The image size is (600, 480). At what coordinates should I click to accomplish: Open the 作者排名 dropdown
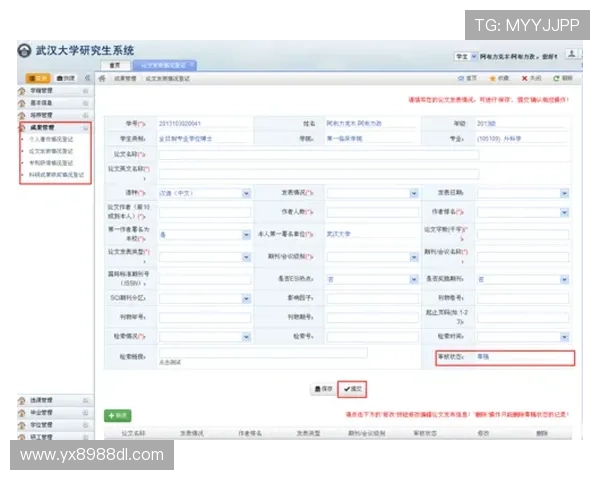tap(564, 212)
